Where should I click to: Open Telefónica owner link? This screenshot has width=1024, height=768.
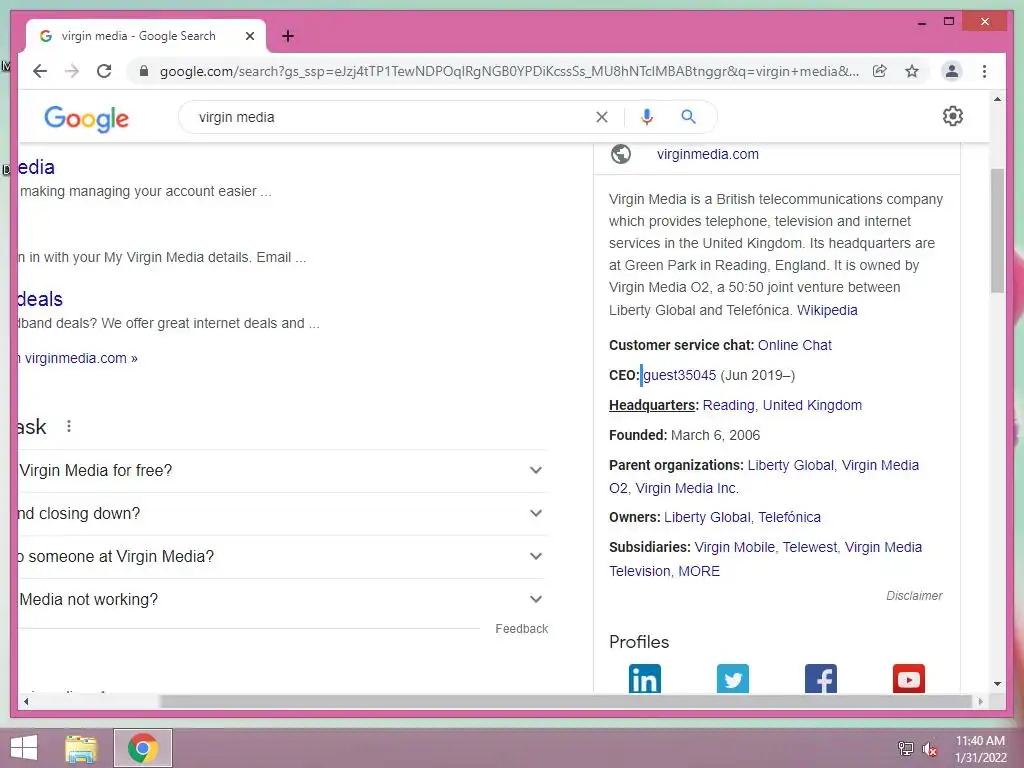click(790, 517)
